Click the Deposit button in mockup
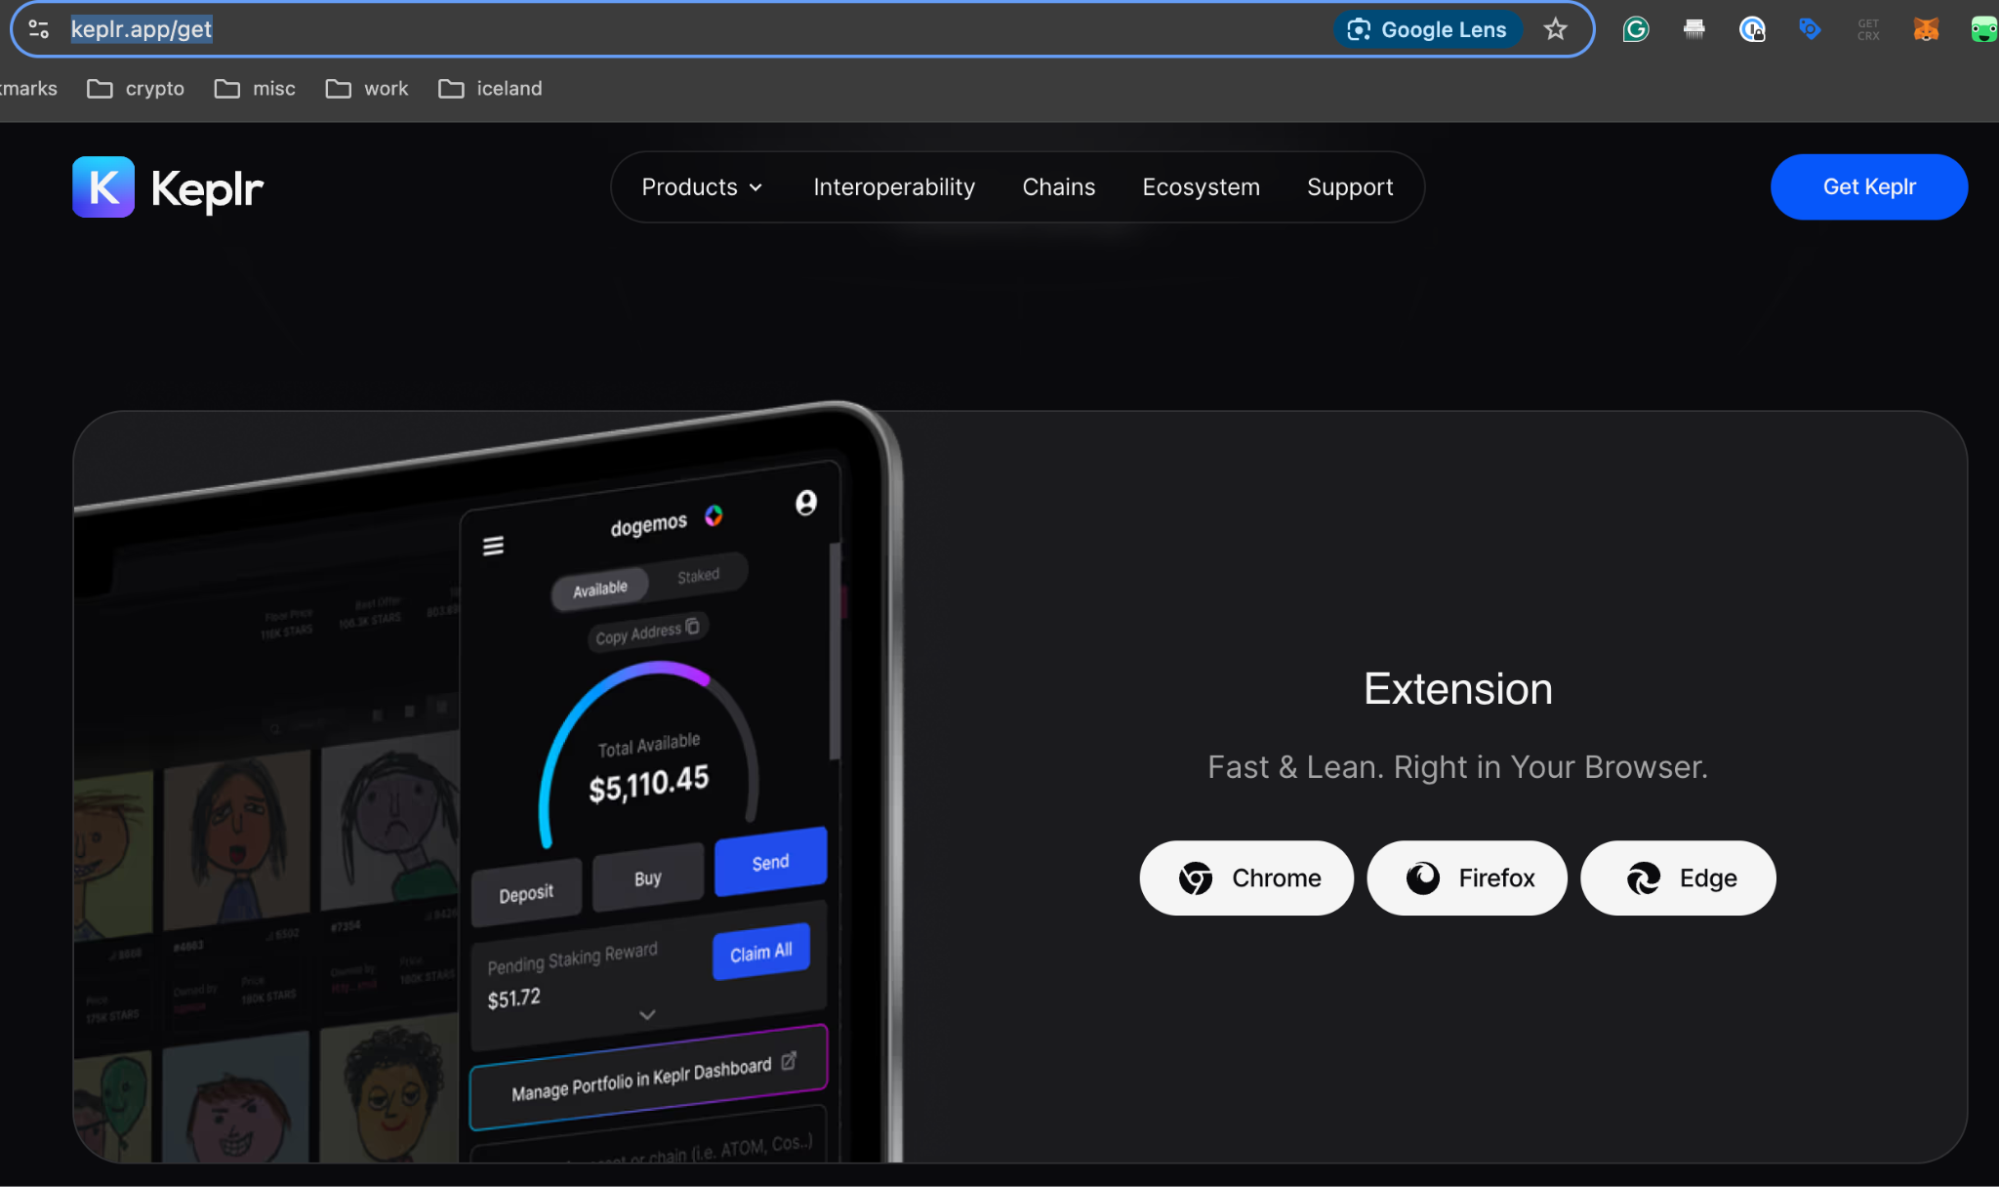The height and width of the screenshot is (1187, 1999). (x=526, y=893)
